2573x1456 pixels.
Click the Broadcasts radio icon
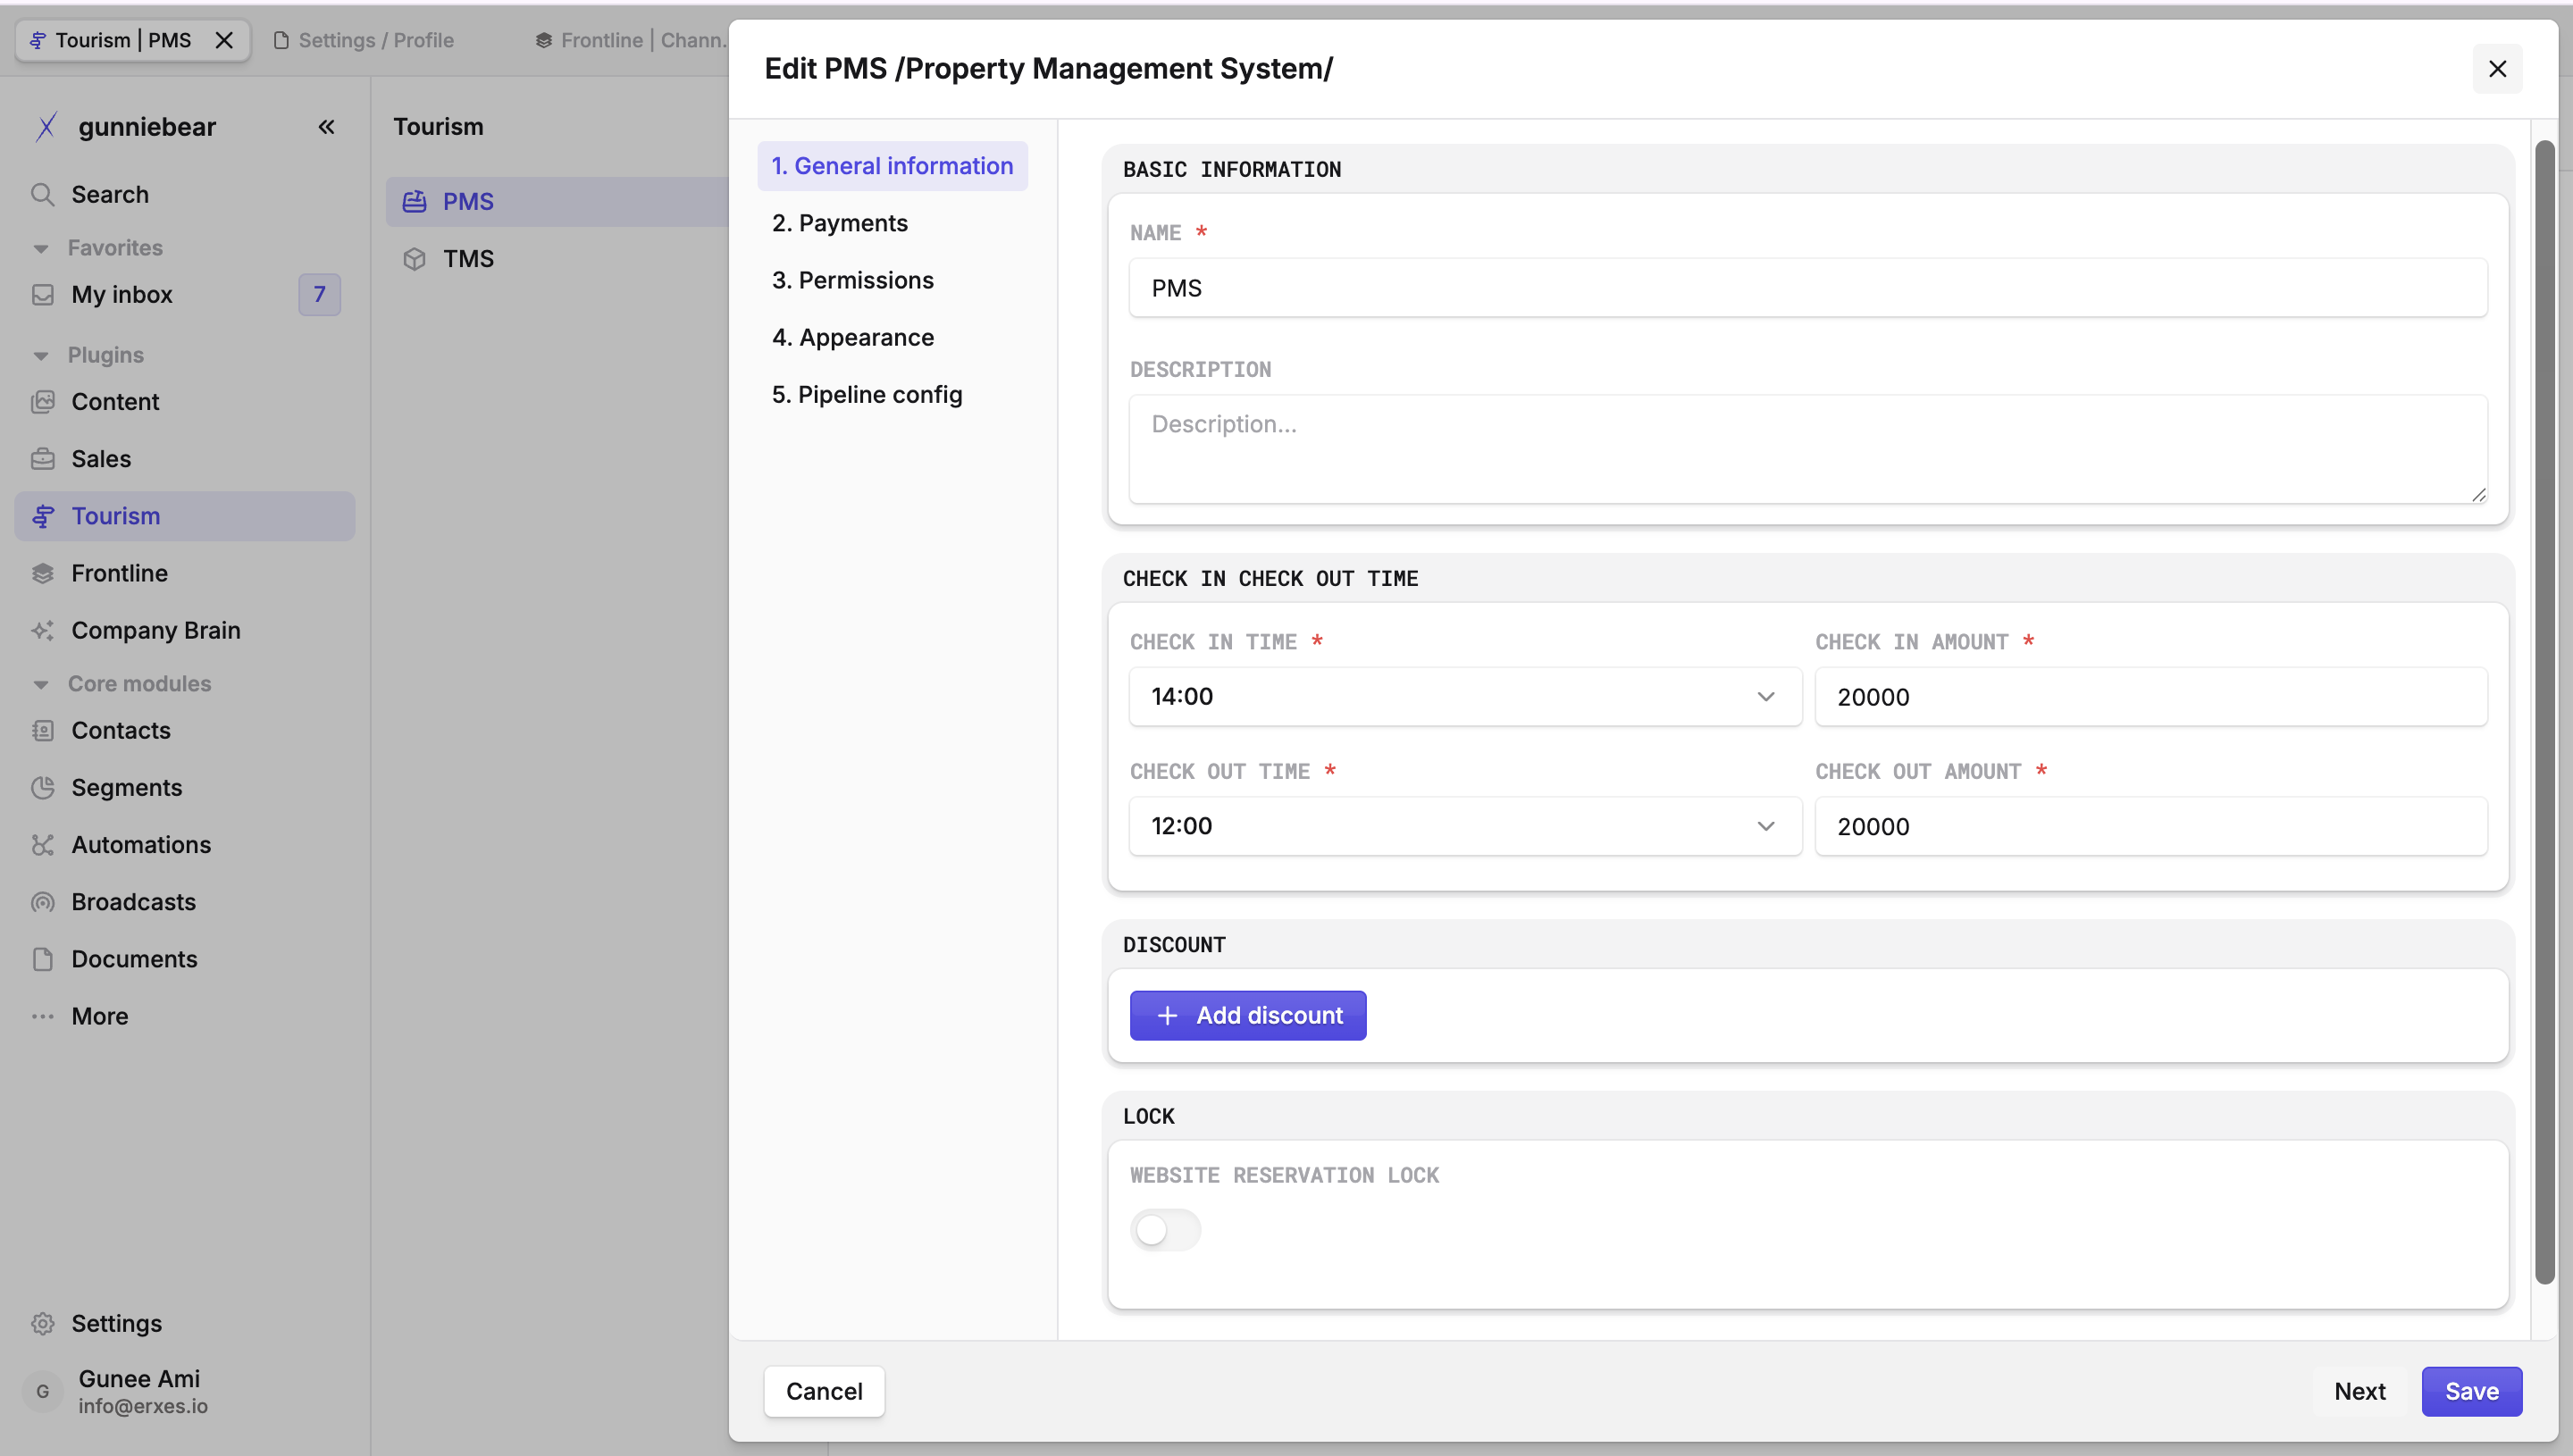point(42,902)
